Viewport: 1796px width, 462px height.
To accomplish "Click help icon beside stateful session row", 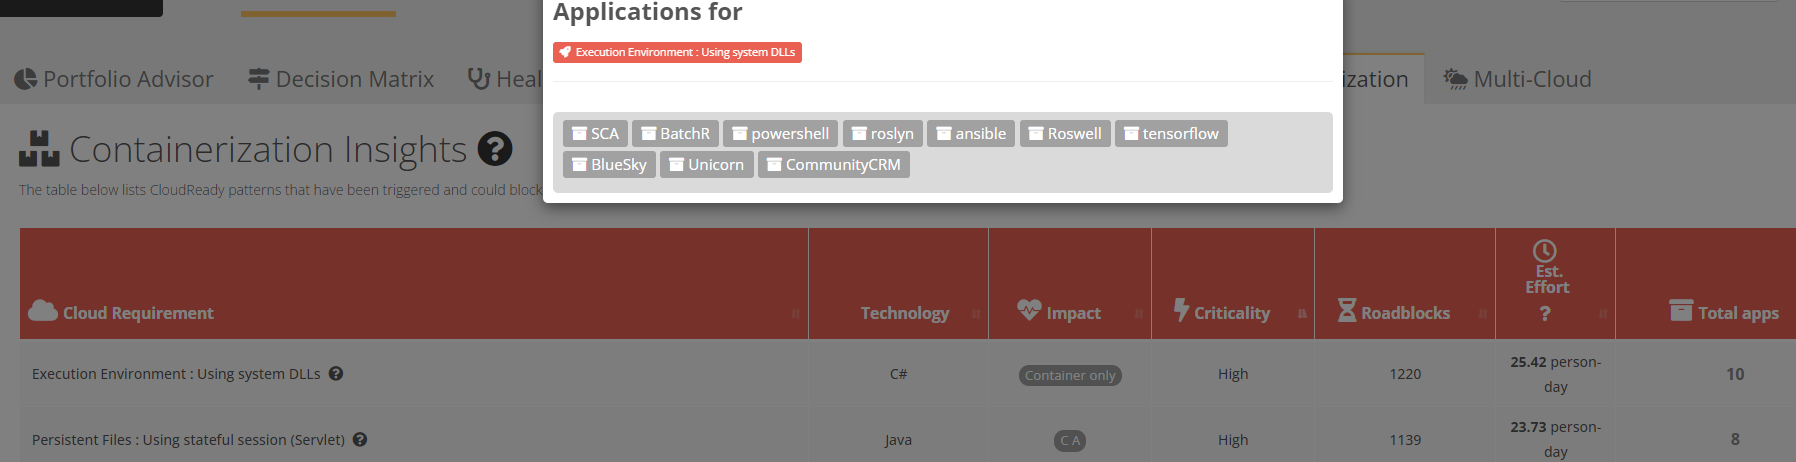I will point(360,439).
